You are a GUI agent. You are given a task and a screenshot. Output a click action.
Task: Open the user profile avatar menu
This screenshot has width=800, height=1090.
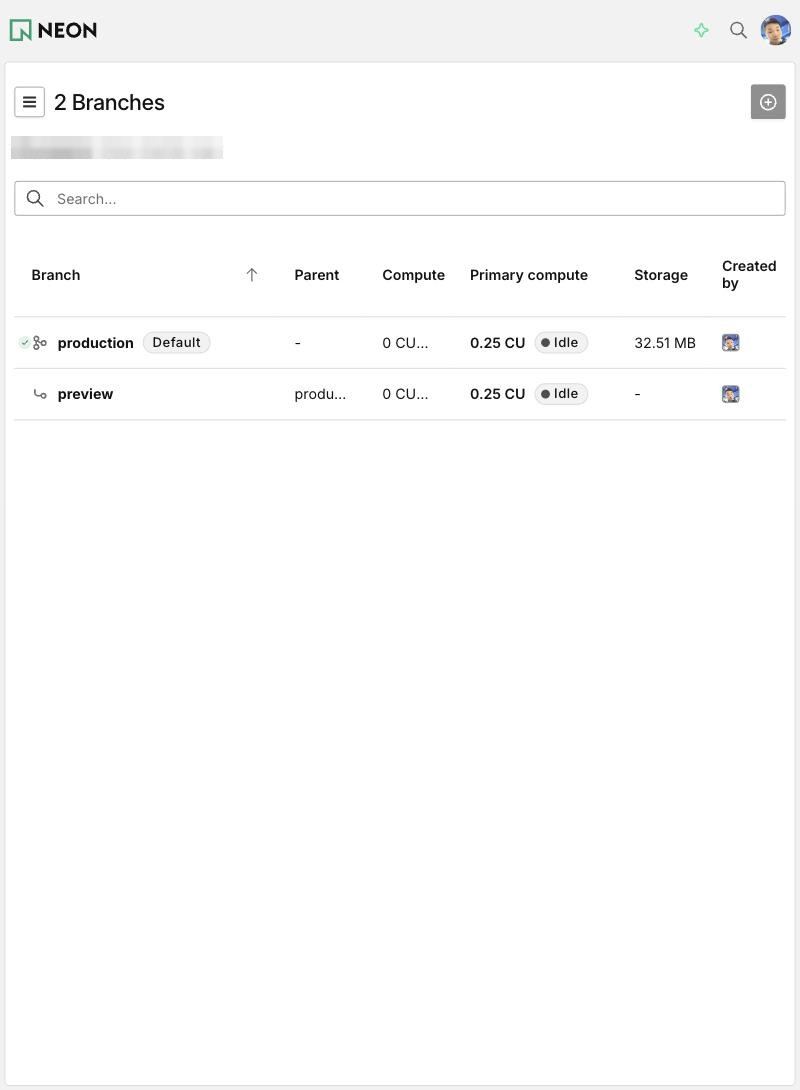click(x=776, y=30)
